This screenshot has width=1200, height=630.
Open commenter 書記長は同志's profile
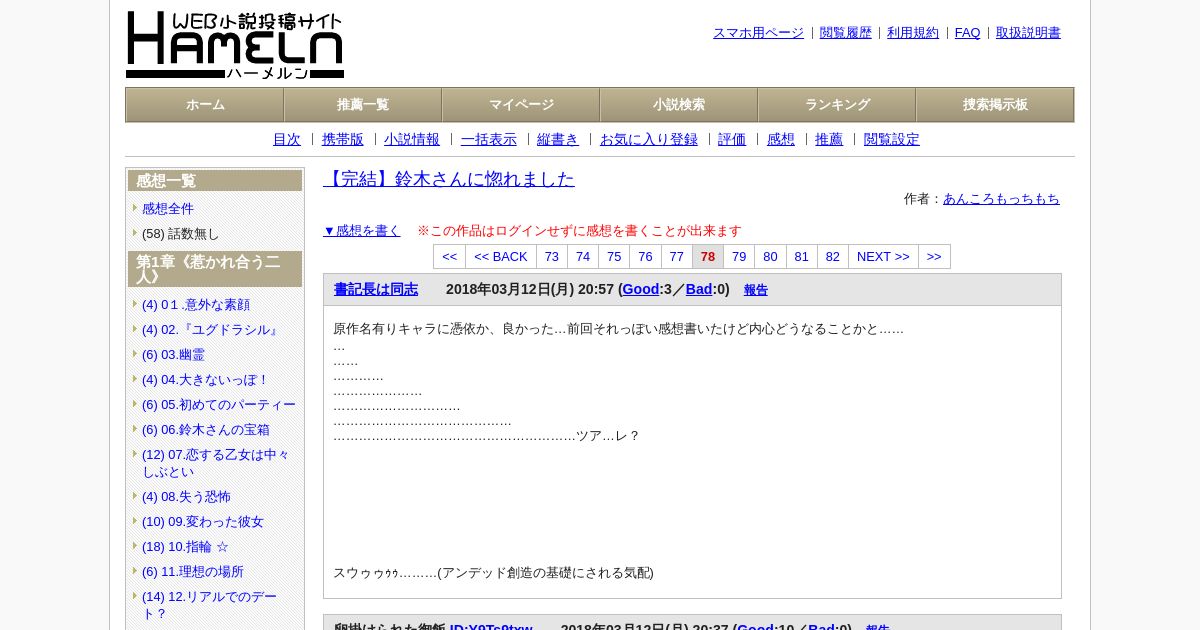[376, 289]
